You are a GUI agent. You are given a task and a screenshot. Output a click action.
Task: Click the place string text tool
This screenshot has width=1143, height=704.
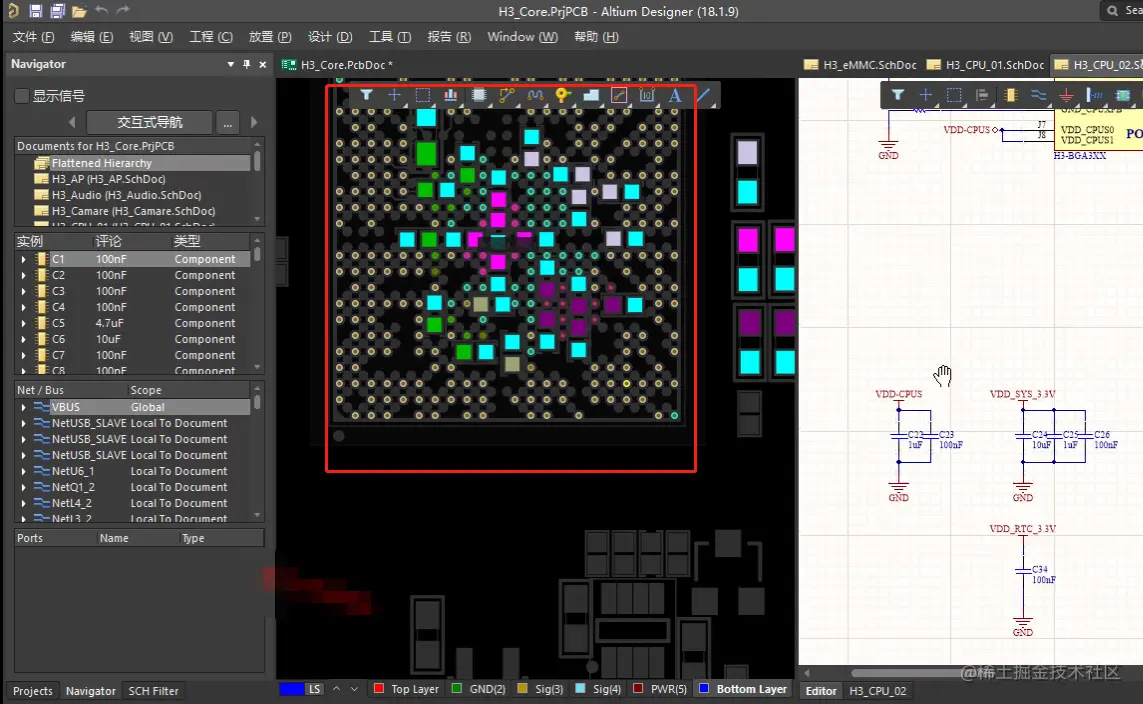coord(675,96)
